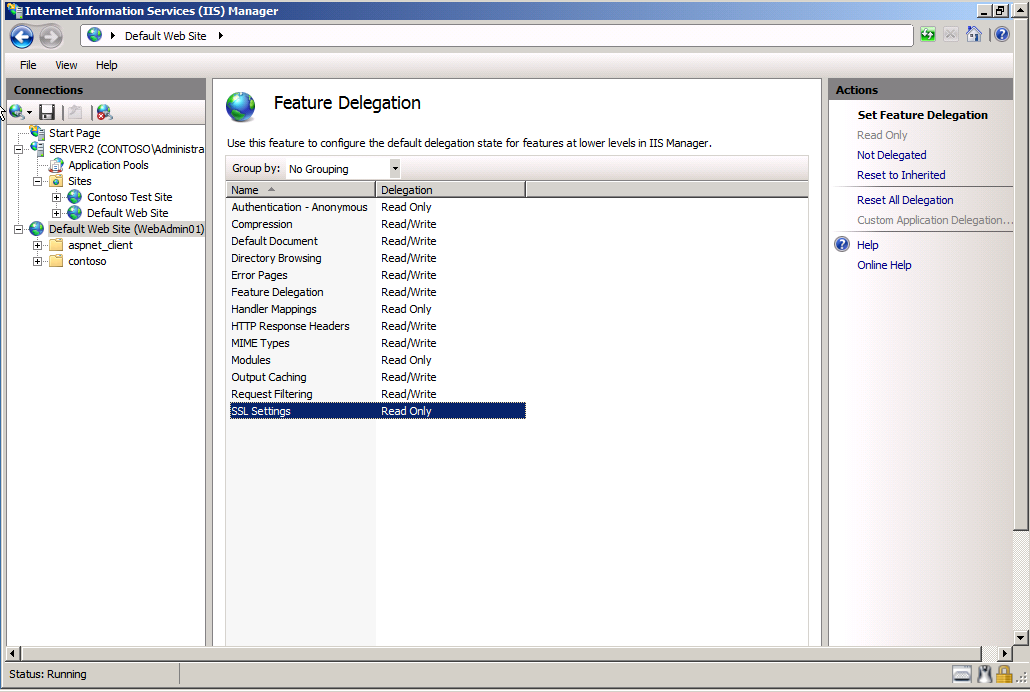1030x692 pixels.
Task: Select the Authentication - Anonymous row
Action: tap(377, 207)
